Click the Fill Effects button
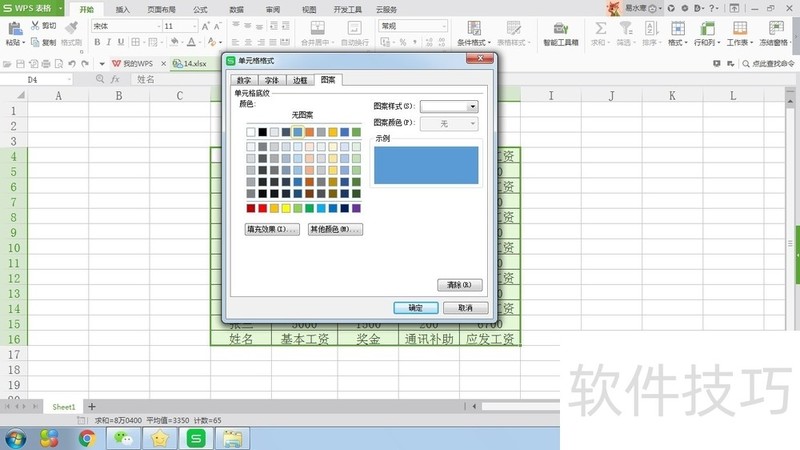Image resolution: width=800 pixels, height=450 pixels. pos(272,230)
